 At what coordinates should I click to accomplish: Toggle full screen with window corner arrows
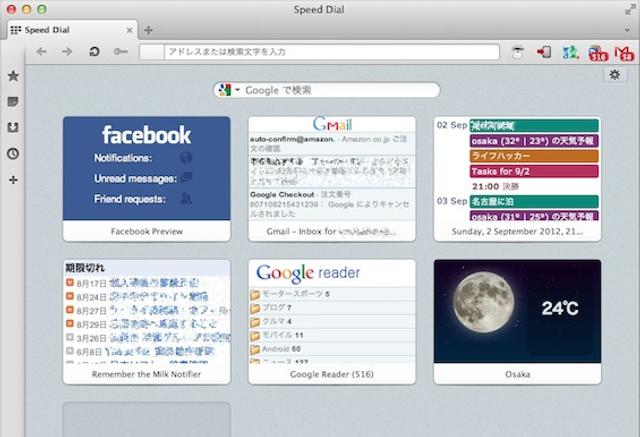click(x=630, y=9)
